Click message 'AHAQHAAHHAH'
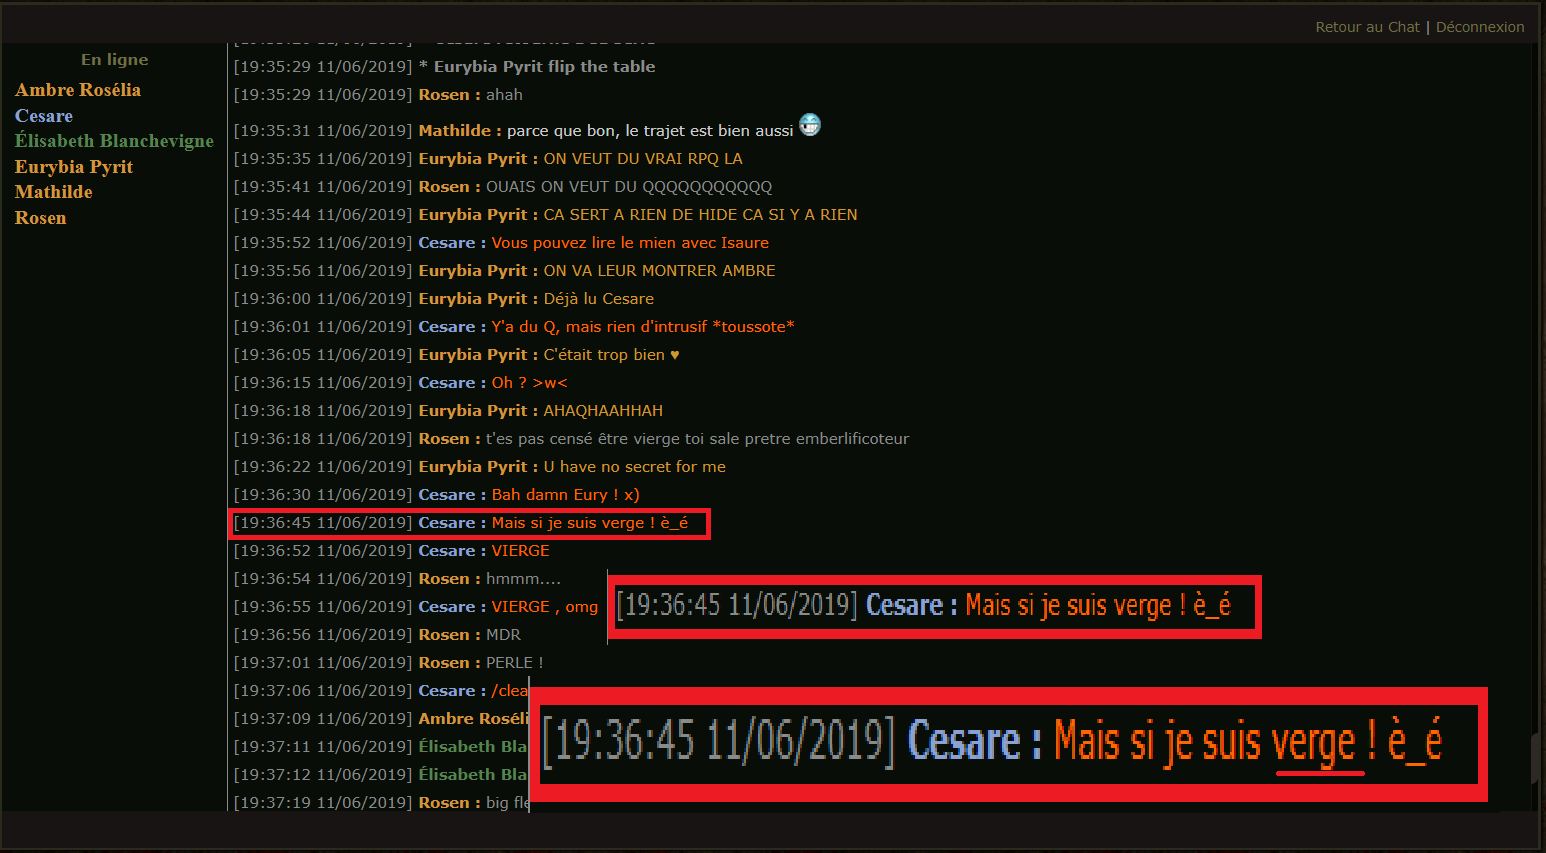1546x853 pixels. pos(603,411)
